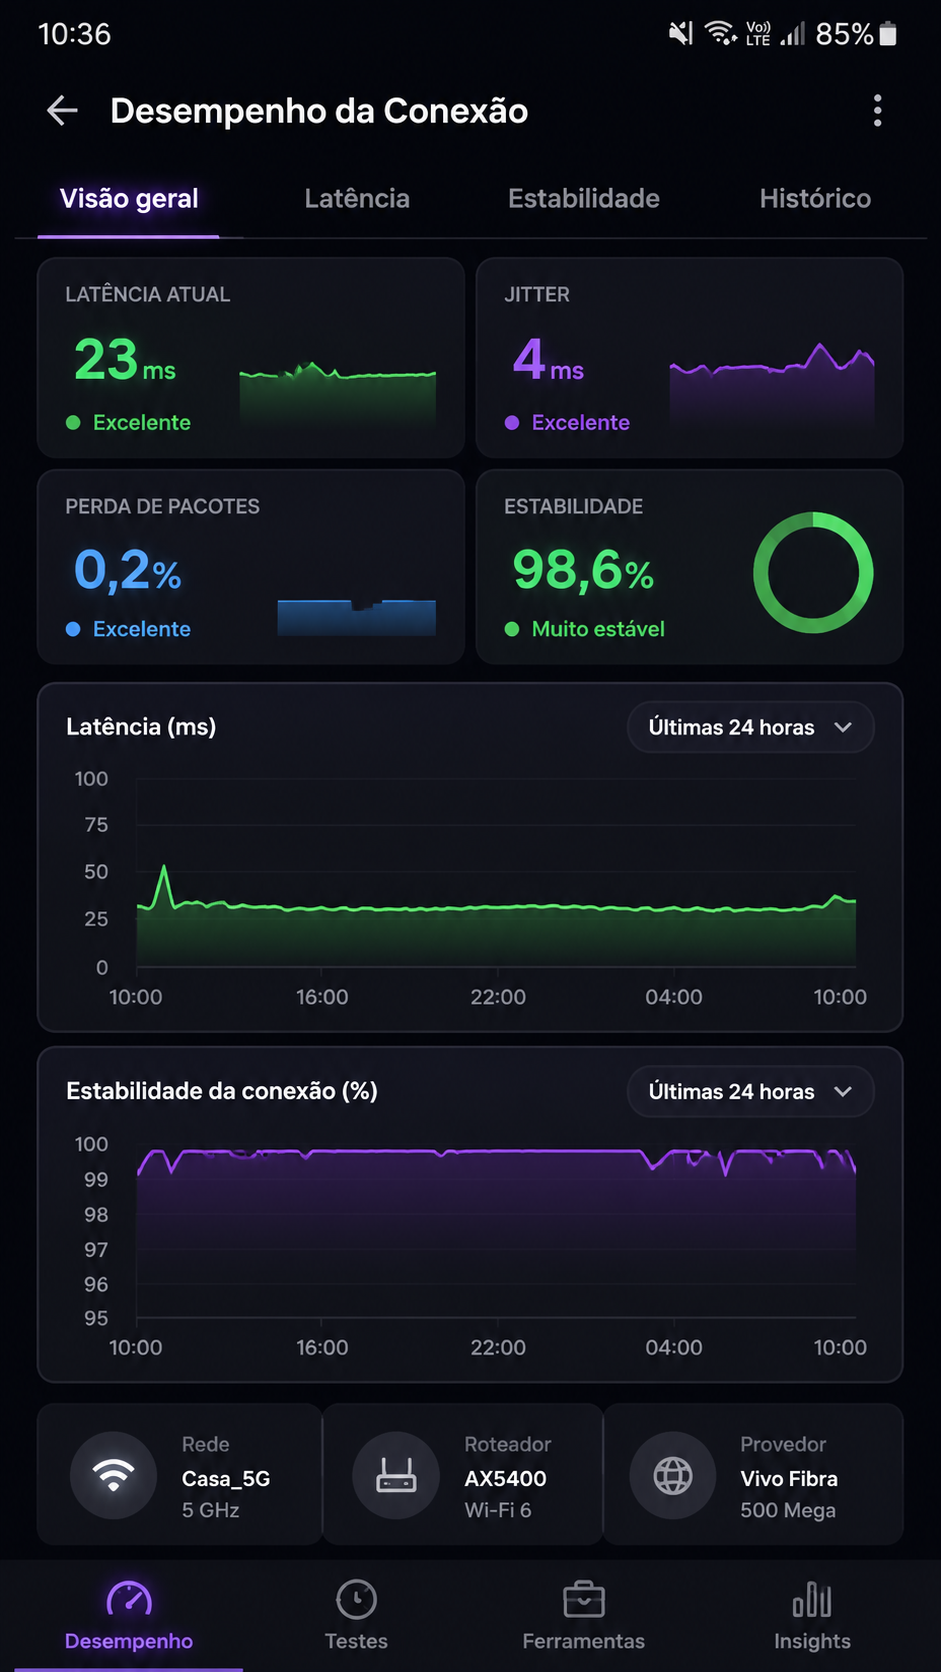Tap the 0,2% packet loss value
The width and height of the screenshot is (941, 1672).
(128, 570)
